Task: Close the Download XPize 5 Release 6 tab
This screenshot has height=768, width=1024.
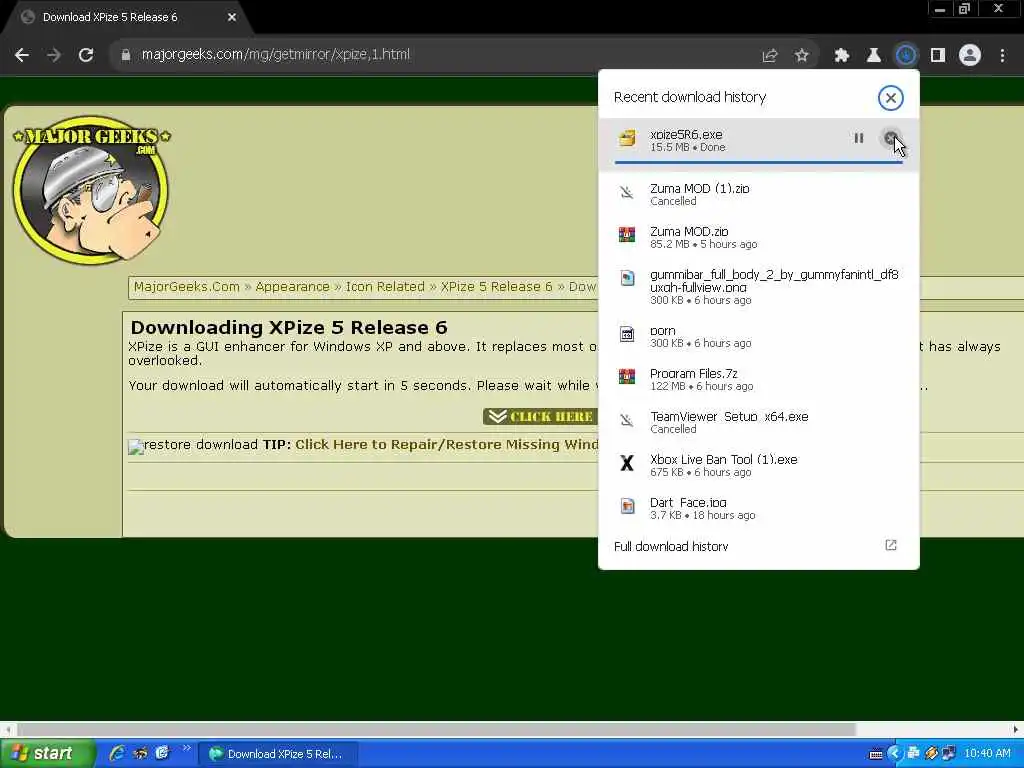Action: [x=232, y=17]
